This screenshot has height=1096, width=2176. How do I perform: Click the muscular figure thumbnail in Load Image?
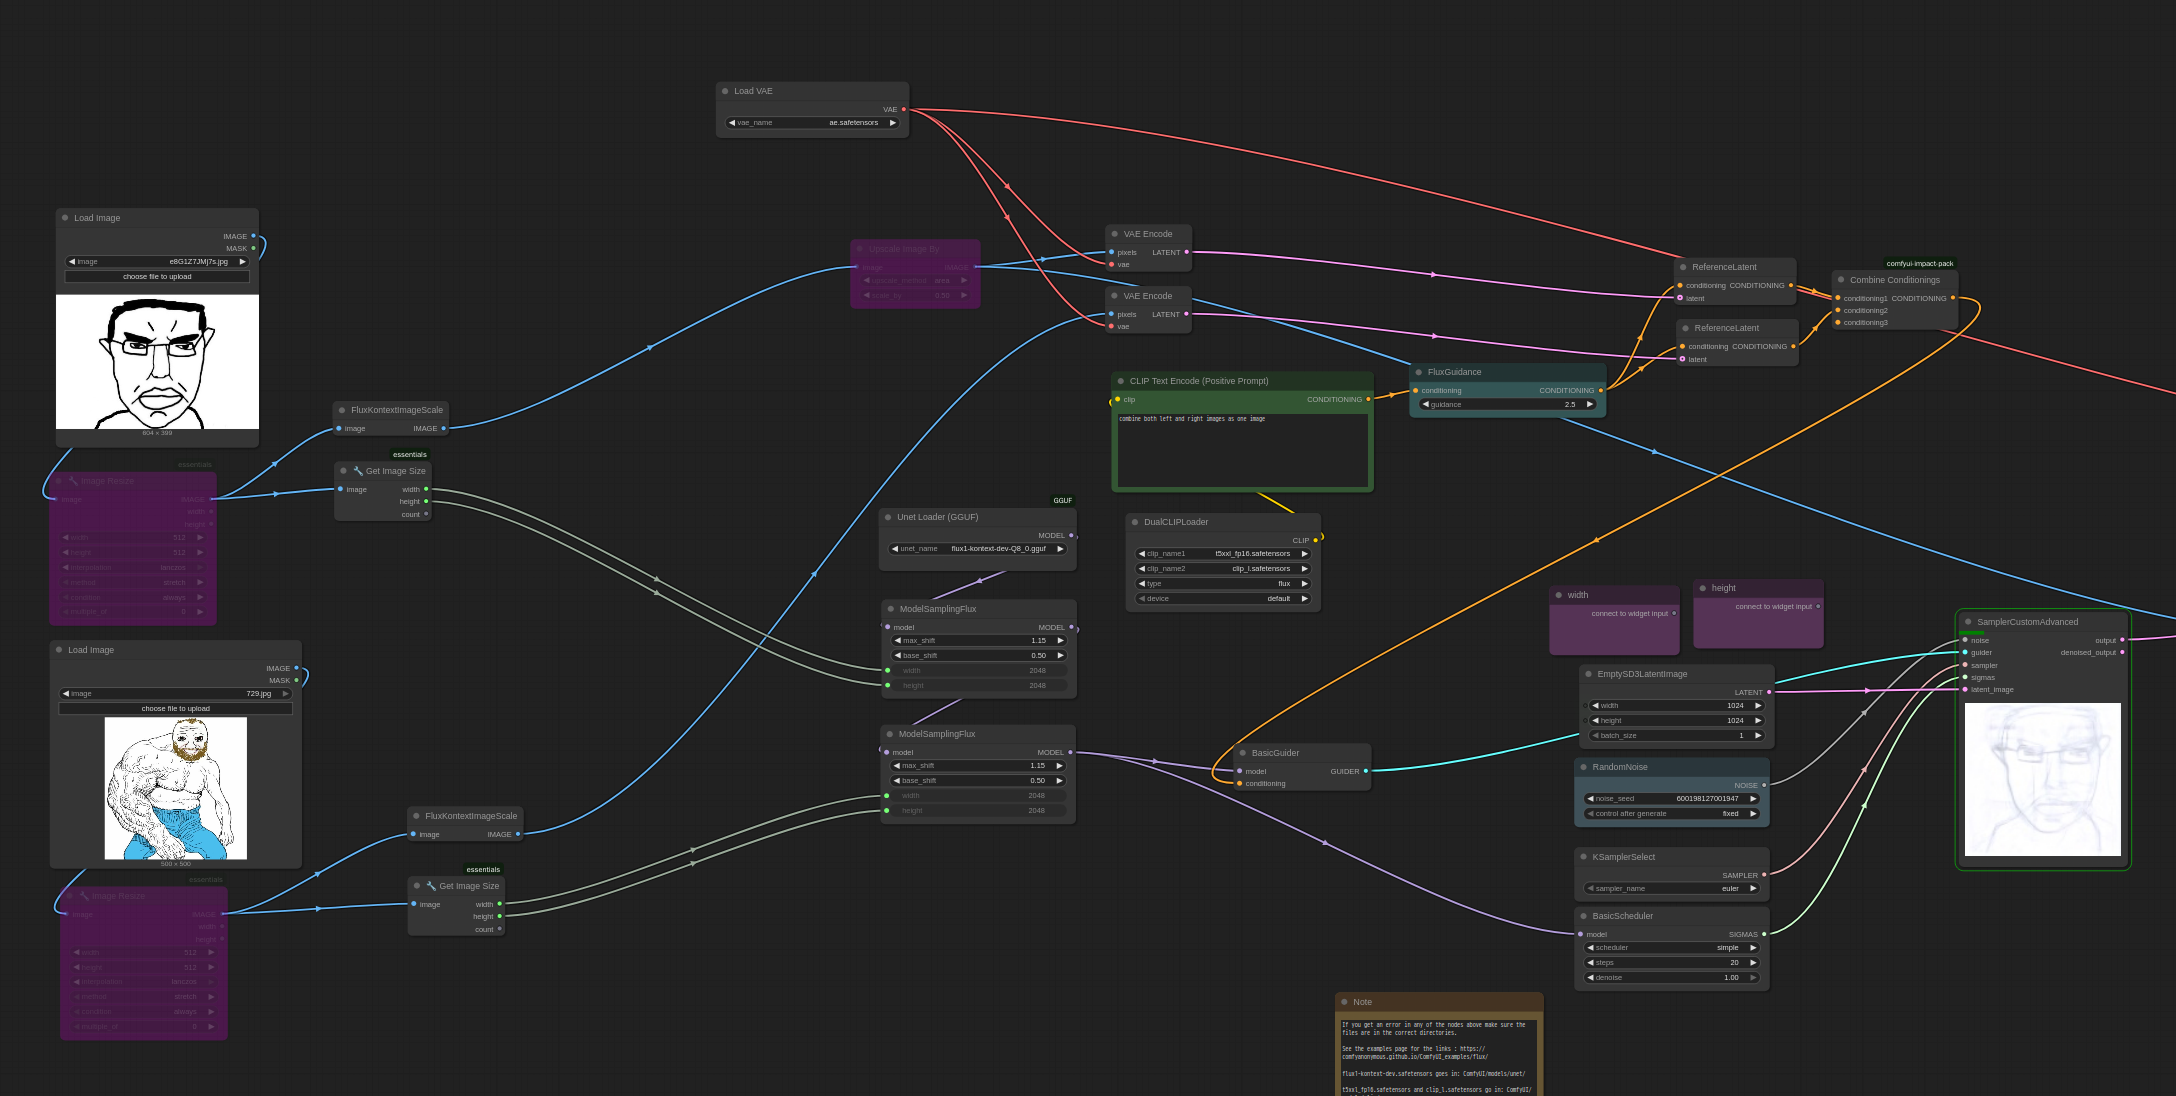pos(176,788)
